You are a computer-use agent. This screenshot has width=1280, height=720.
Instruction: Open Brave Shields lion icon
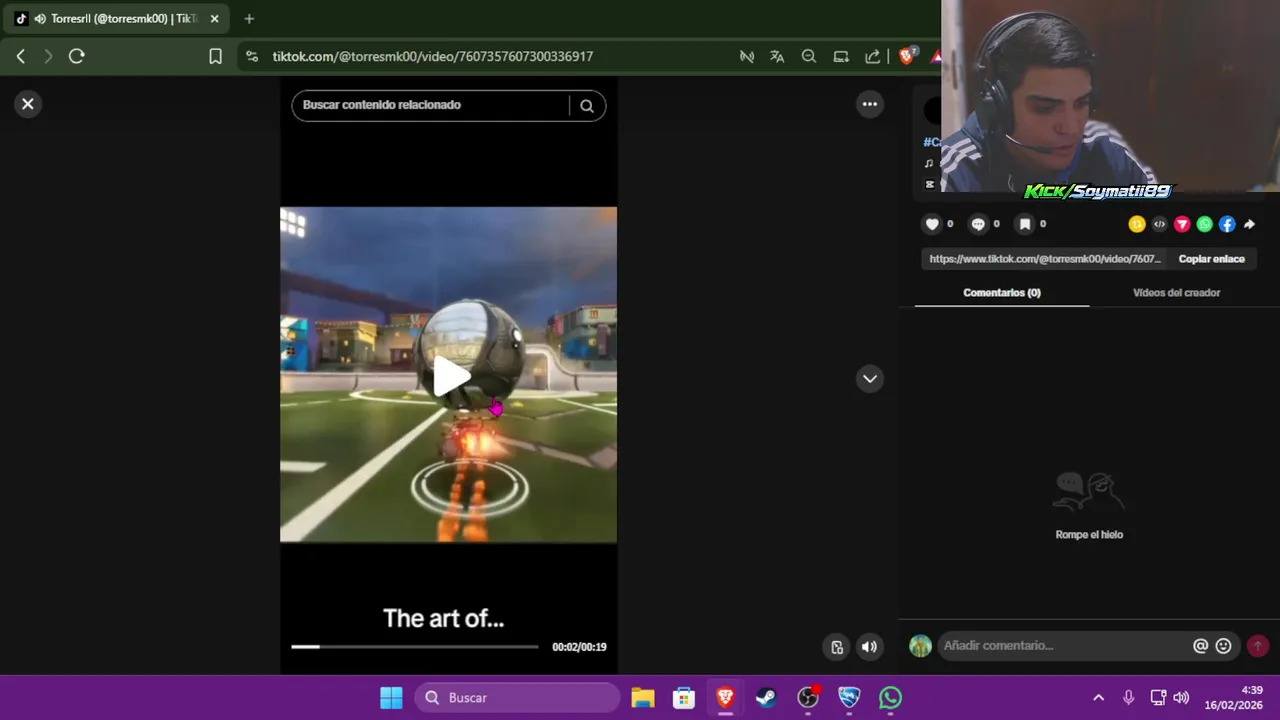click(906, 56)
